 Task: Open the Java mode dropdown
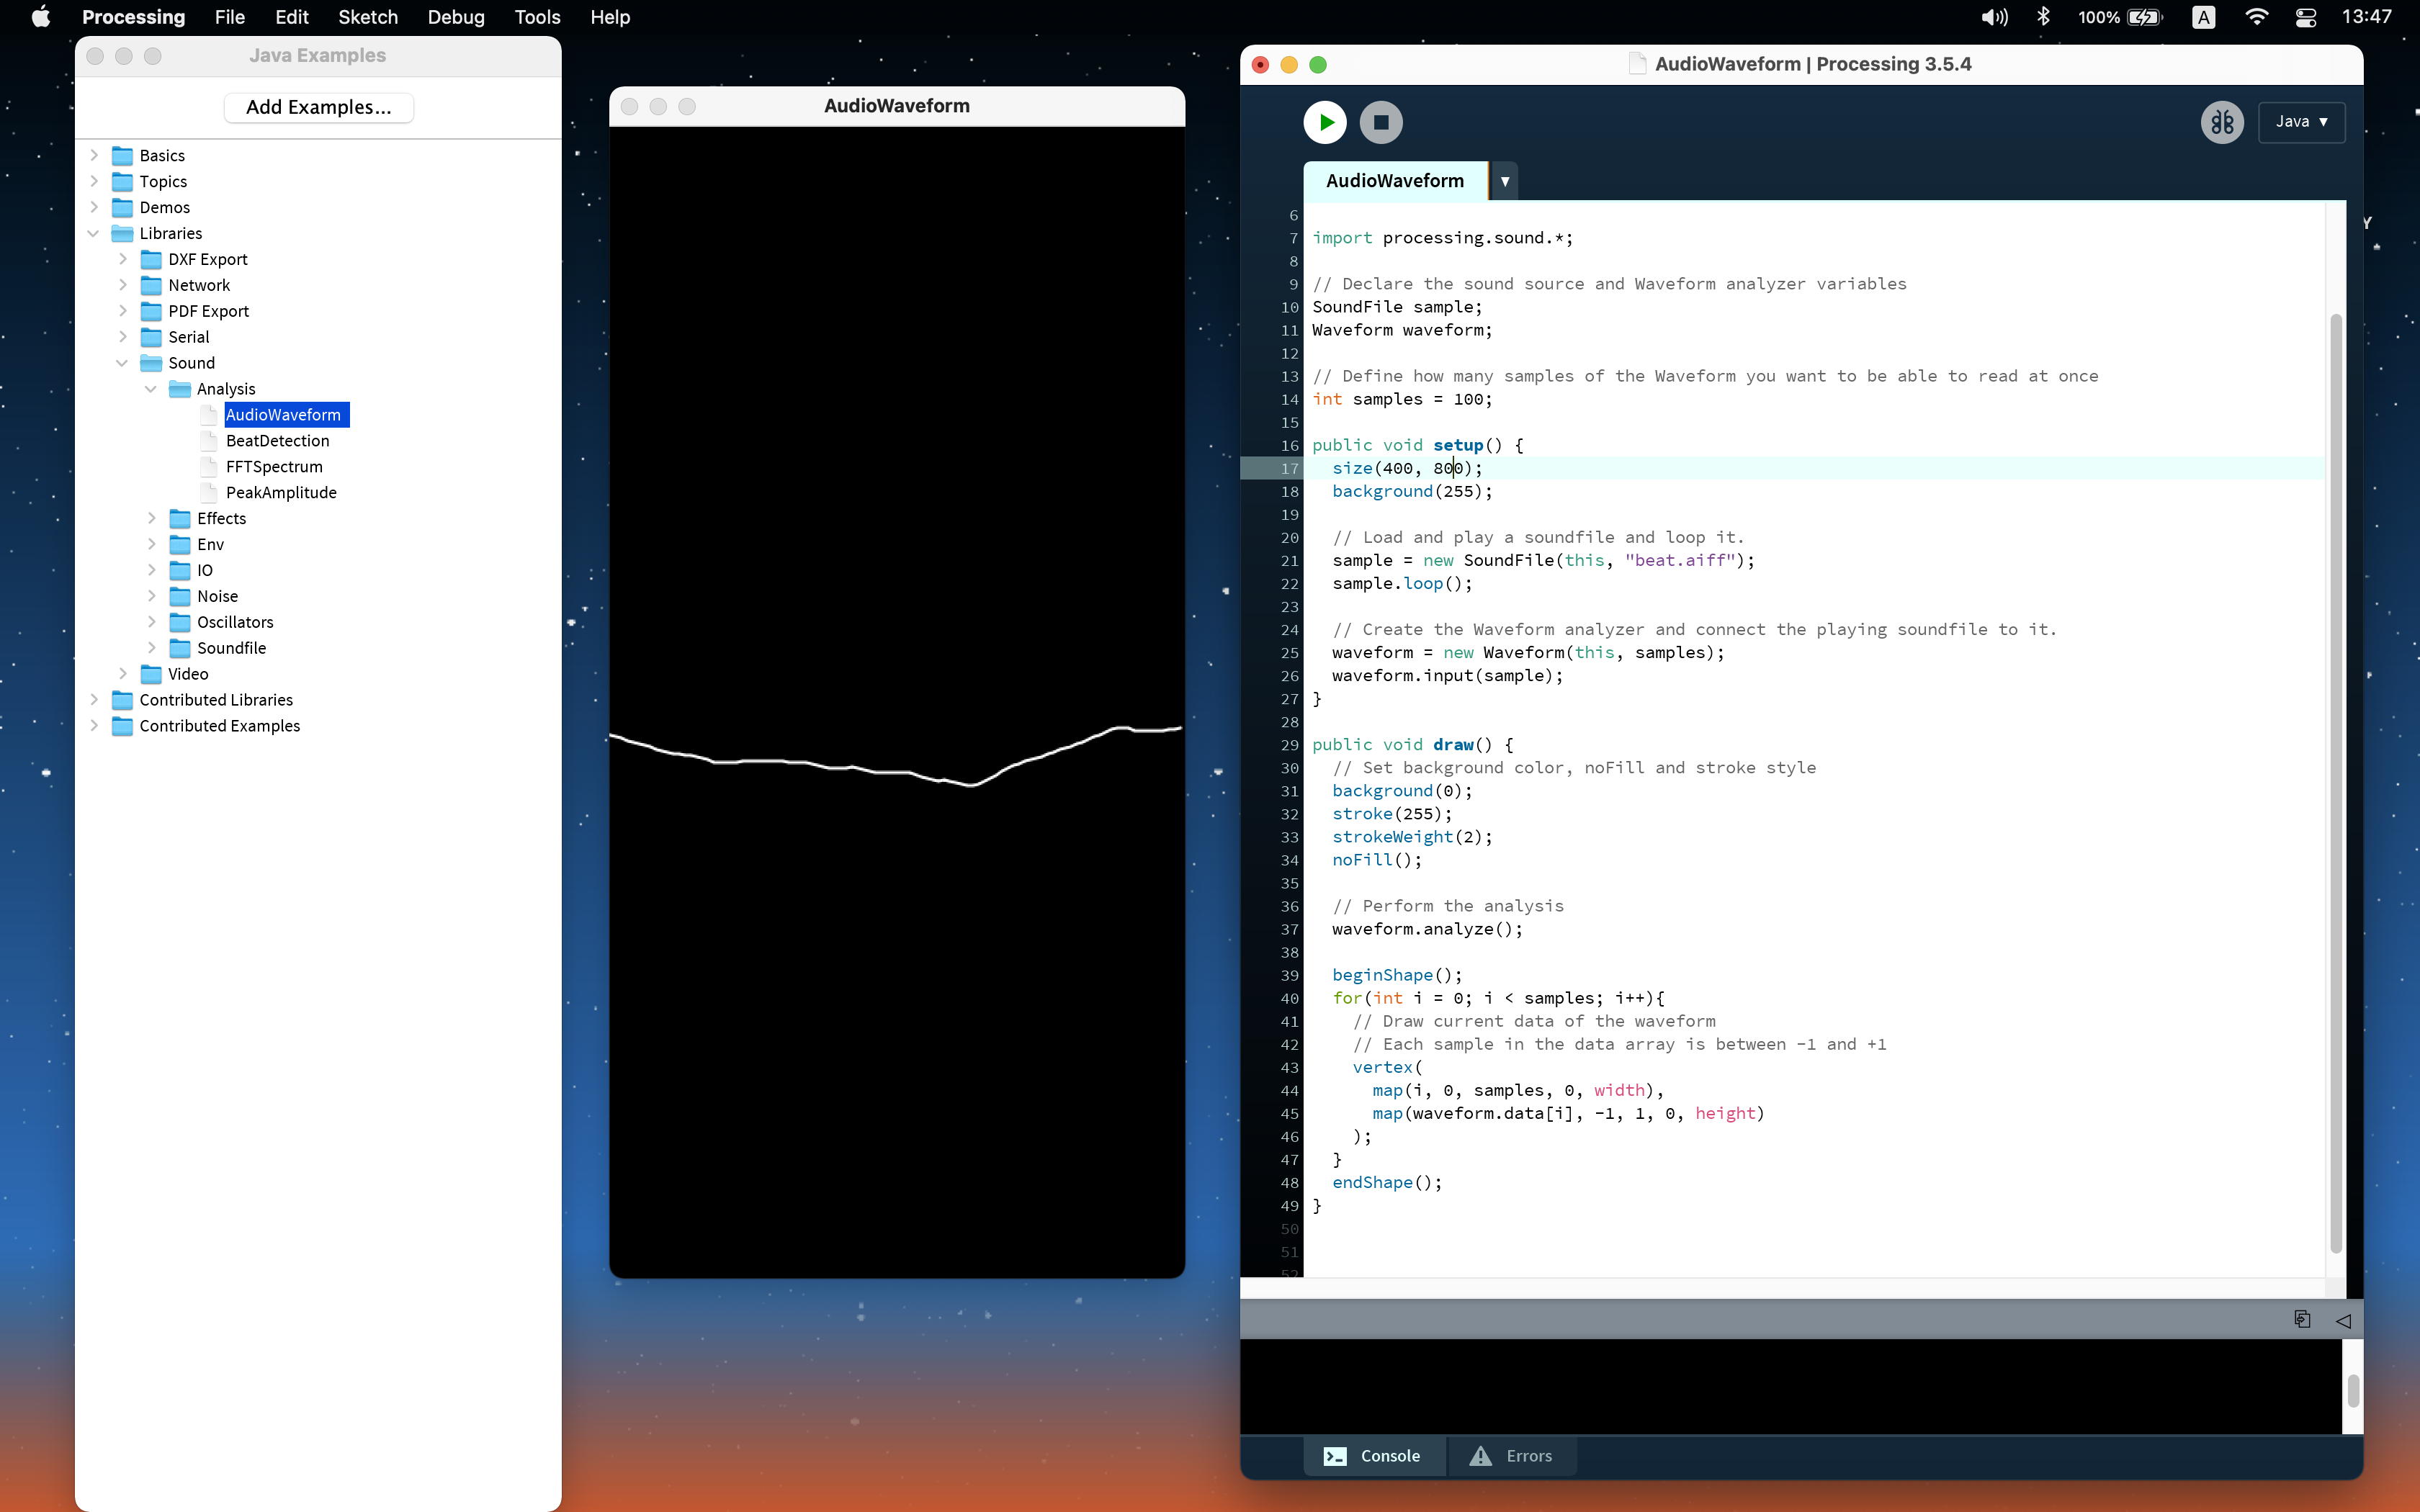(x=2301, y=122)
